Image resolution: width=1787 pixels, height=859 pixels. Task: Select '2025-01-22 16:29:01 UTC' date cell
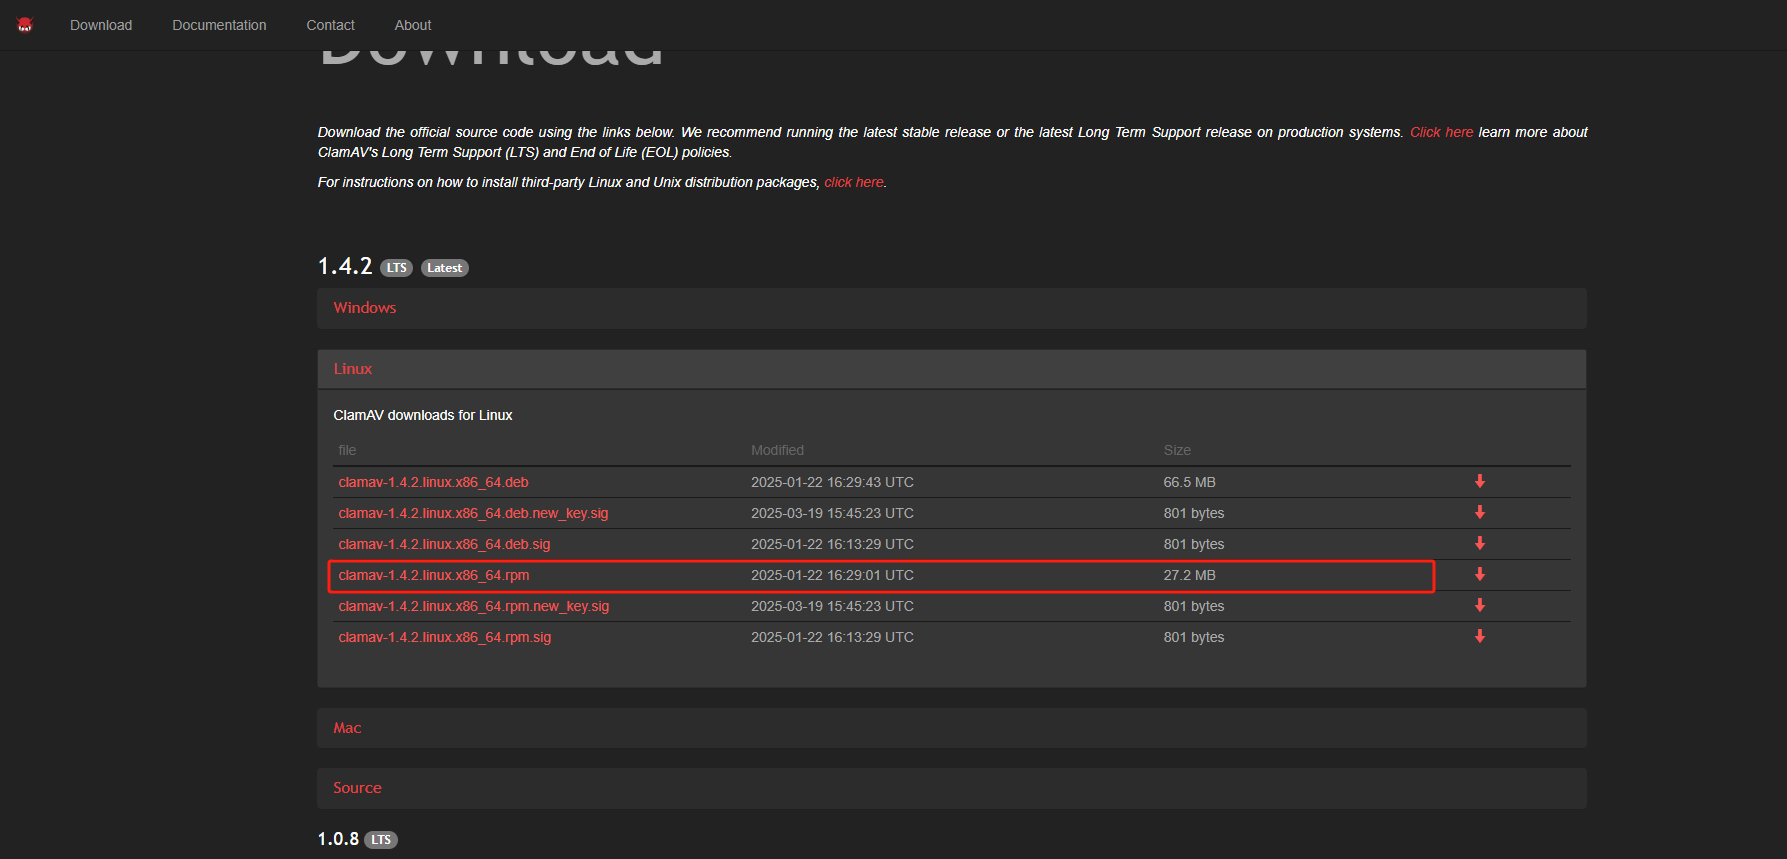[832, 575]
